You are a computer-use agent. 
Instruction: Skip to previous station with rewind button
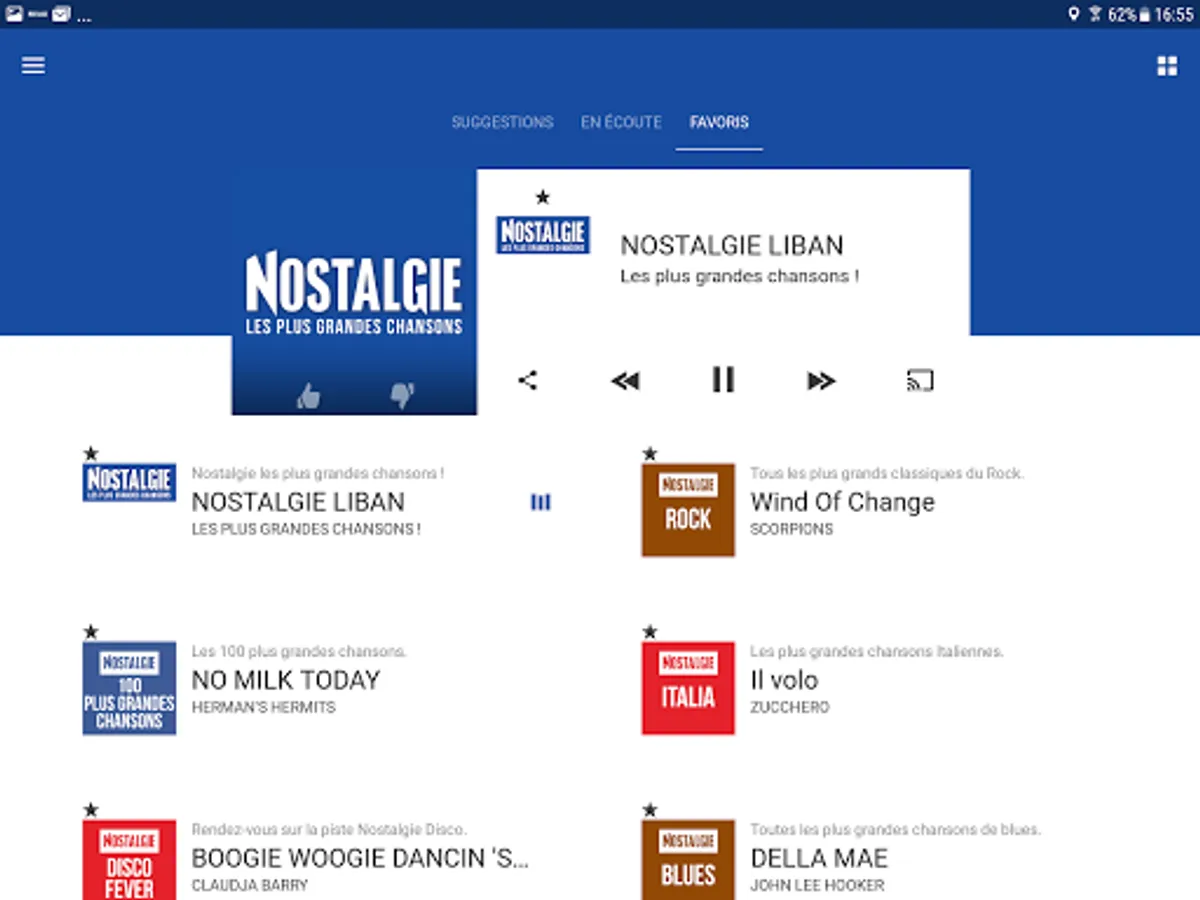click(x=625, y=380)
